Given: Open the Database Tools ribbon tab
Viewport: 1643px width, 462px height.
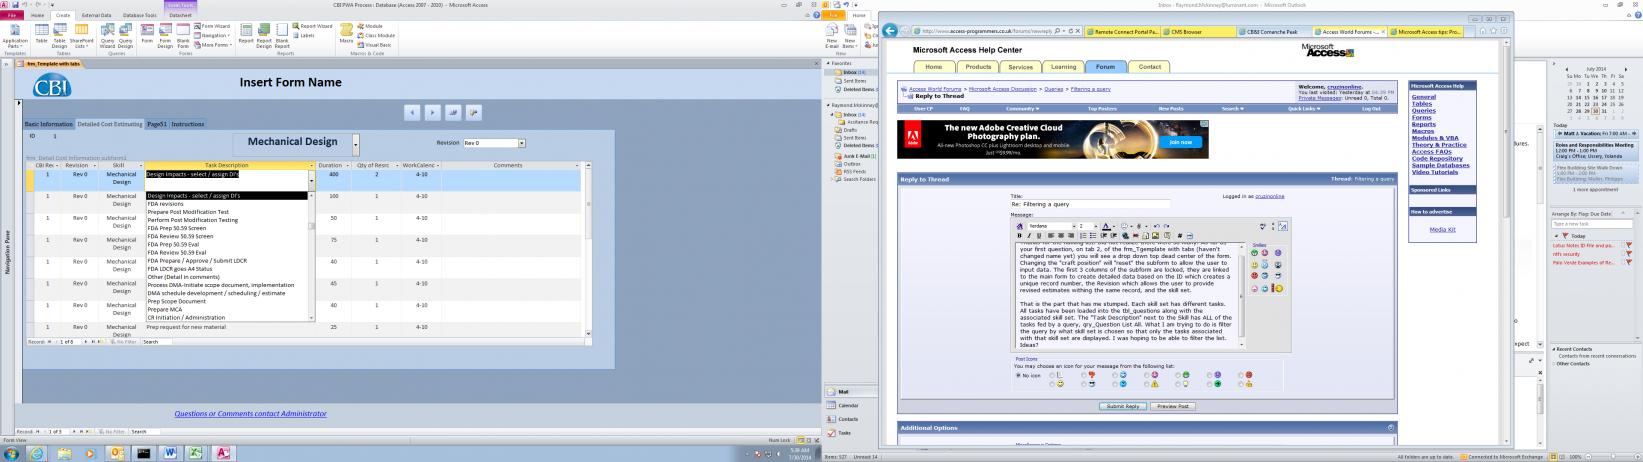Looking at the screenshot, I should 140,16.
